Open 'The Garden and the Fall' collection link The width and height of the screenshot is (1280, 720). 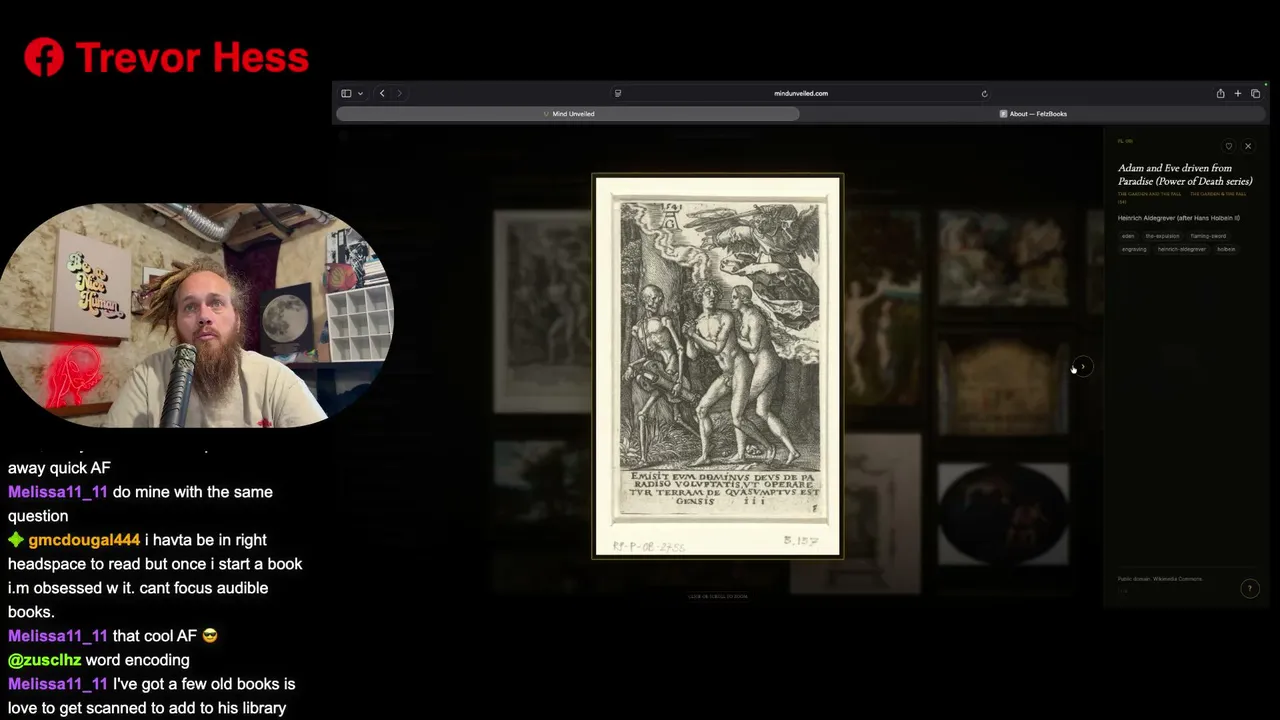point(1149,194)
